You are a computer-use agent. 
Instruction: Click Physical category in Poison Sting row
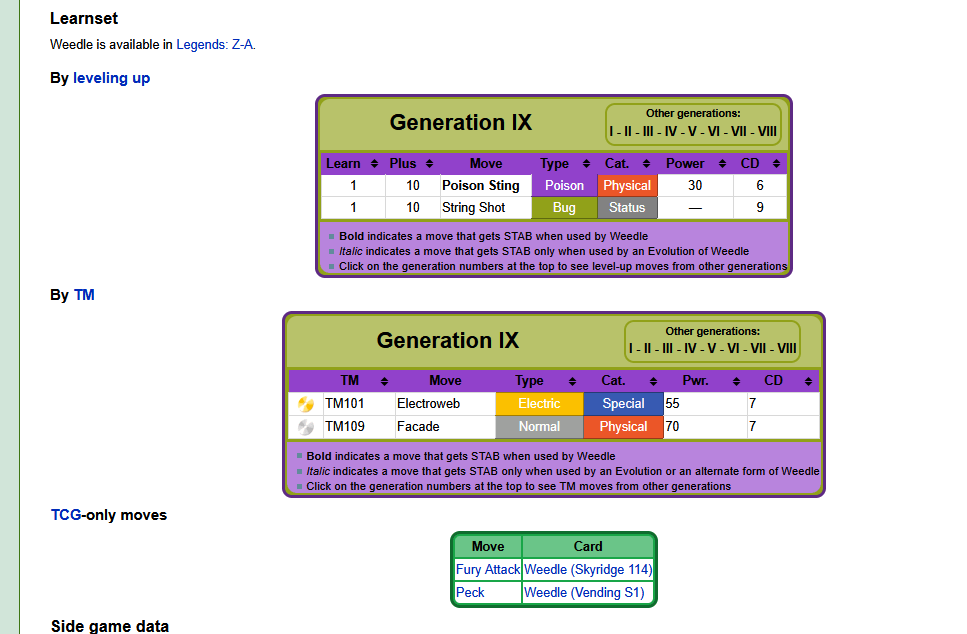click(627, 186)
